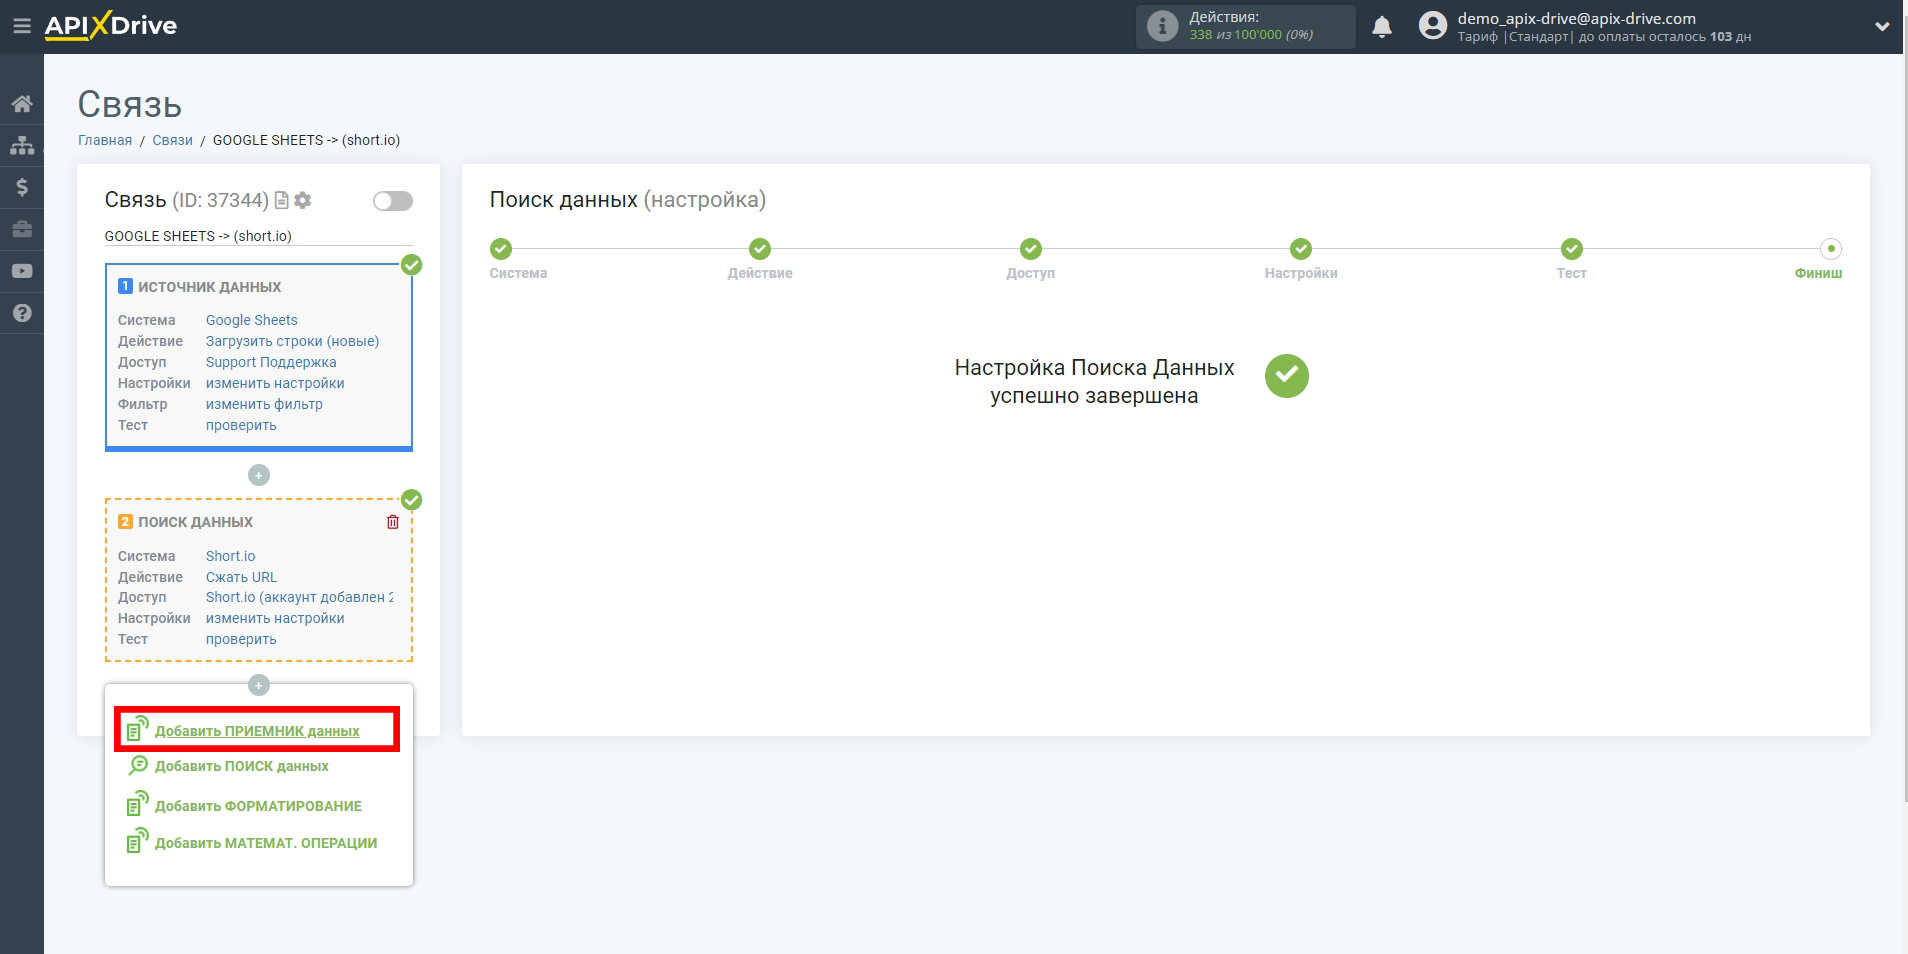Go to the Действие step
The image size is (1908, 954).
pos(760,249)
